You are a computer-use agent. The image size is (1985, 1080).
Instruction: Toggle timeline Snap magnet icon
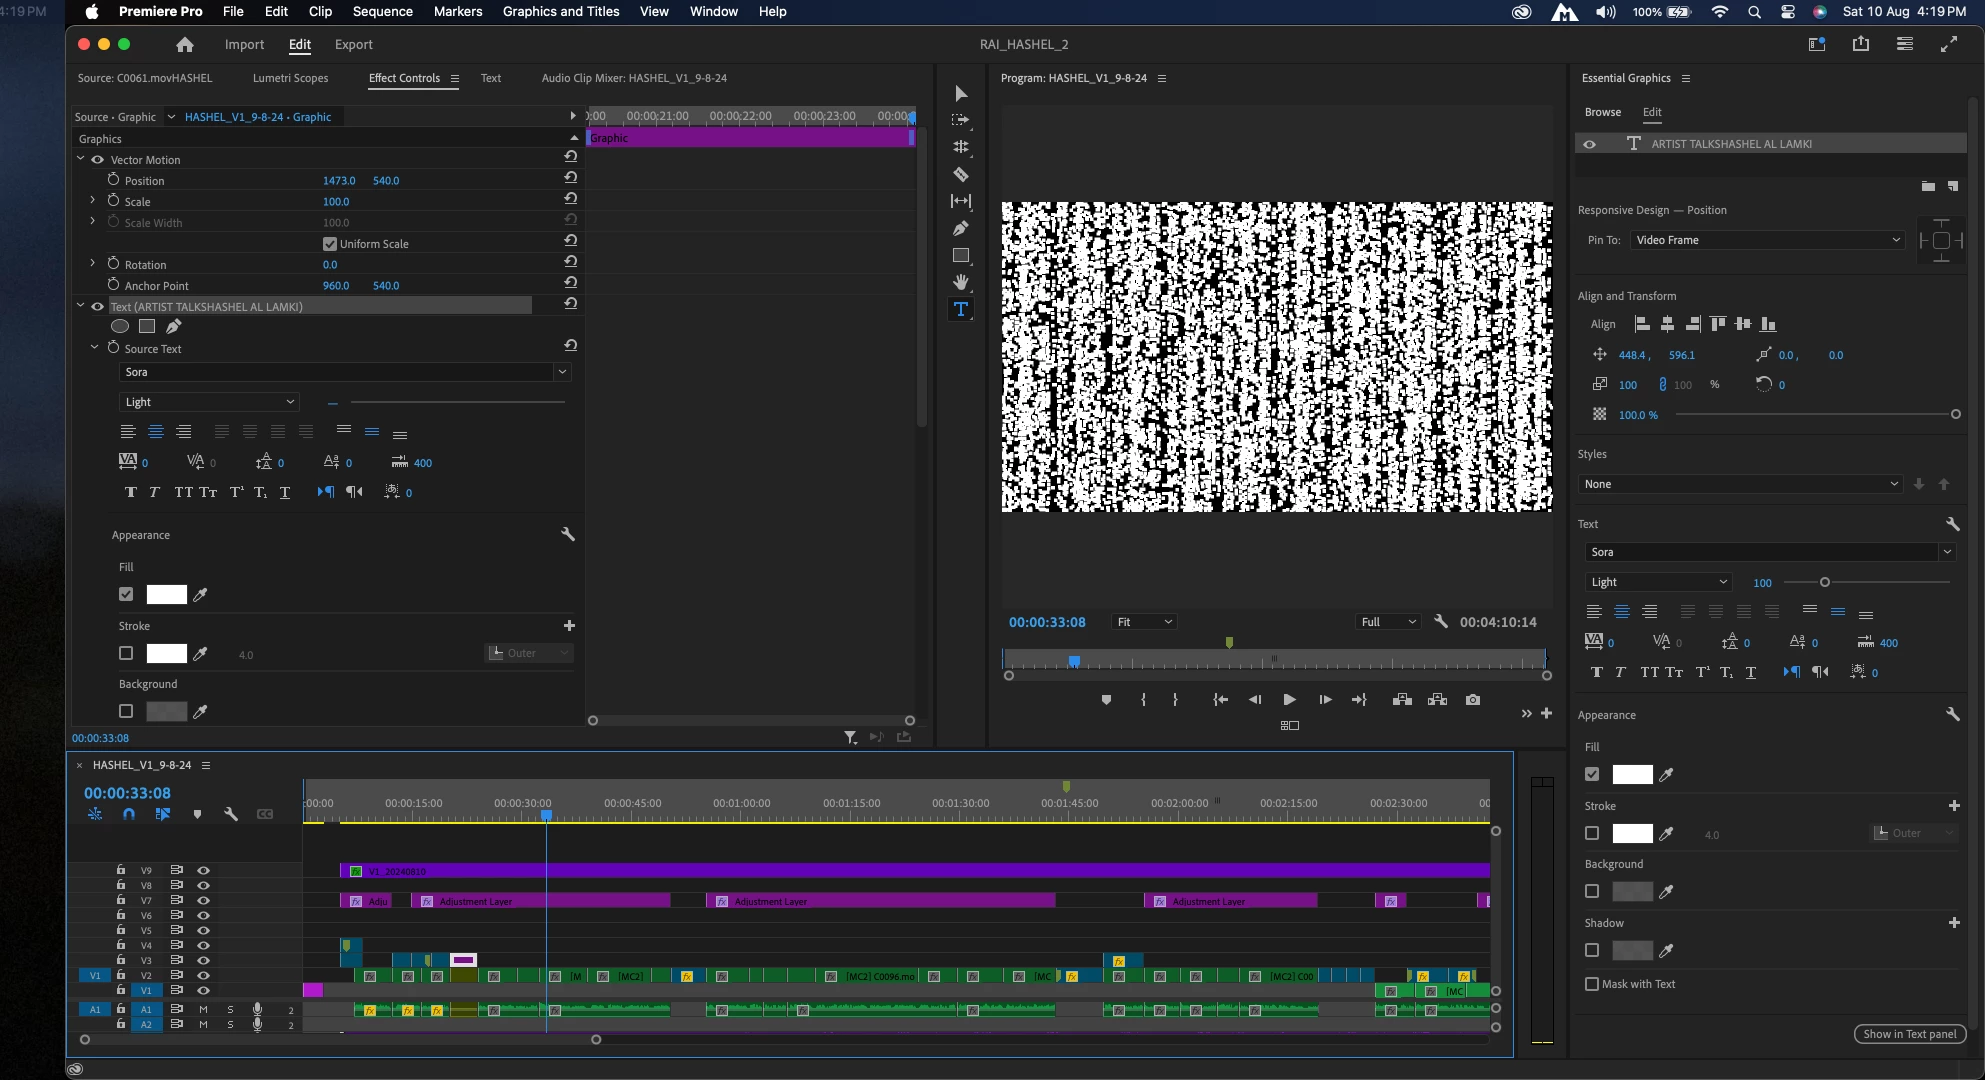pyautogui.click(x=129, y=814)
